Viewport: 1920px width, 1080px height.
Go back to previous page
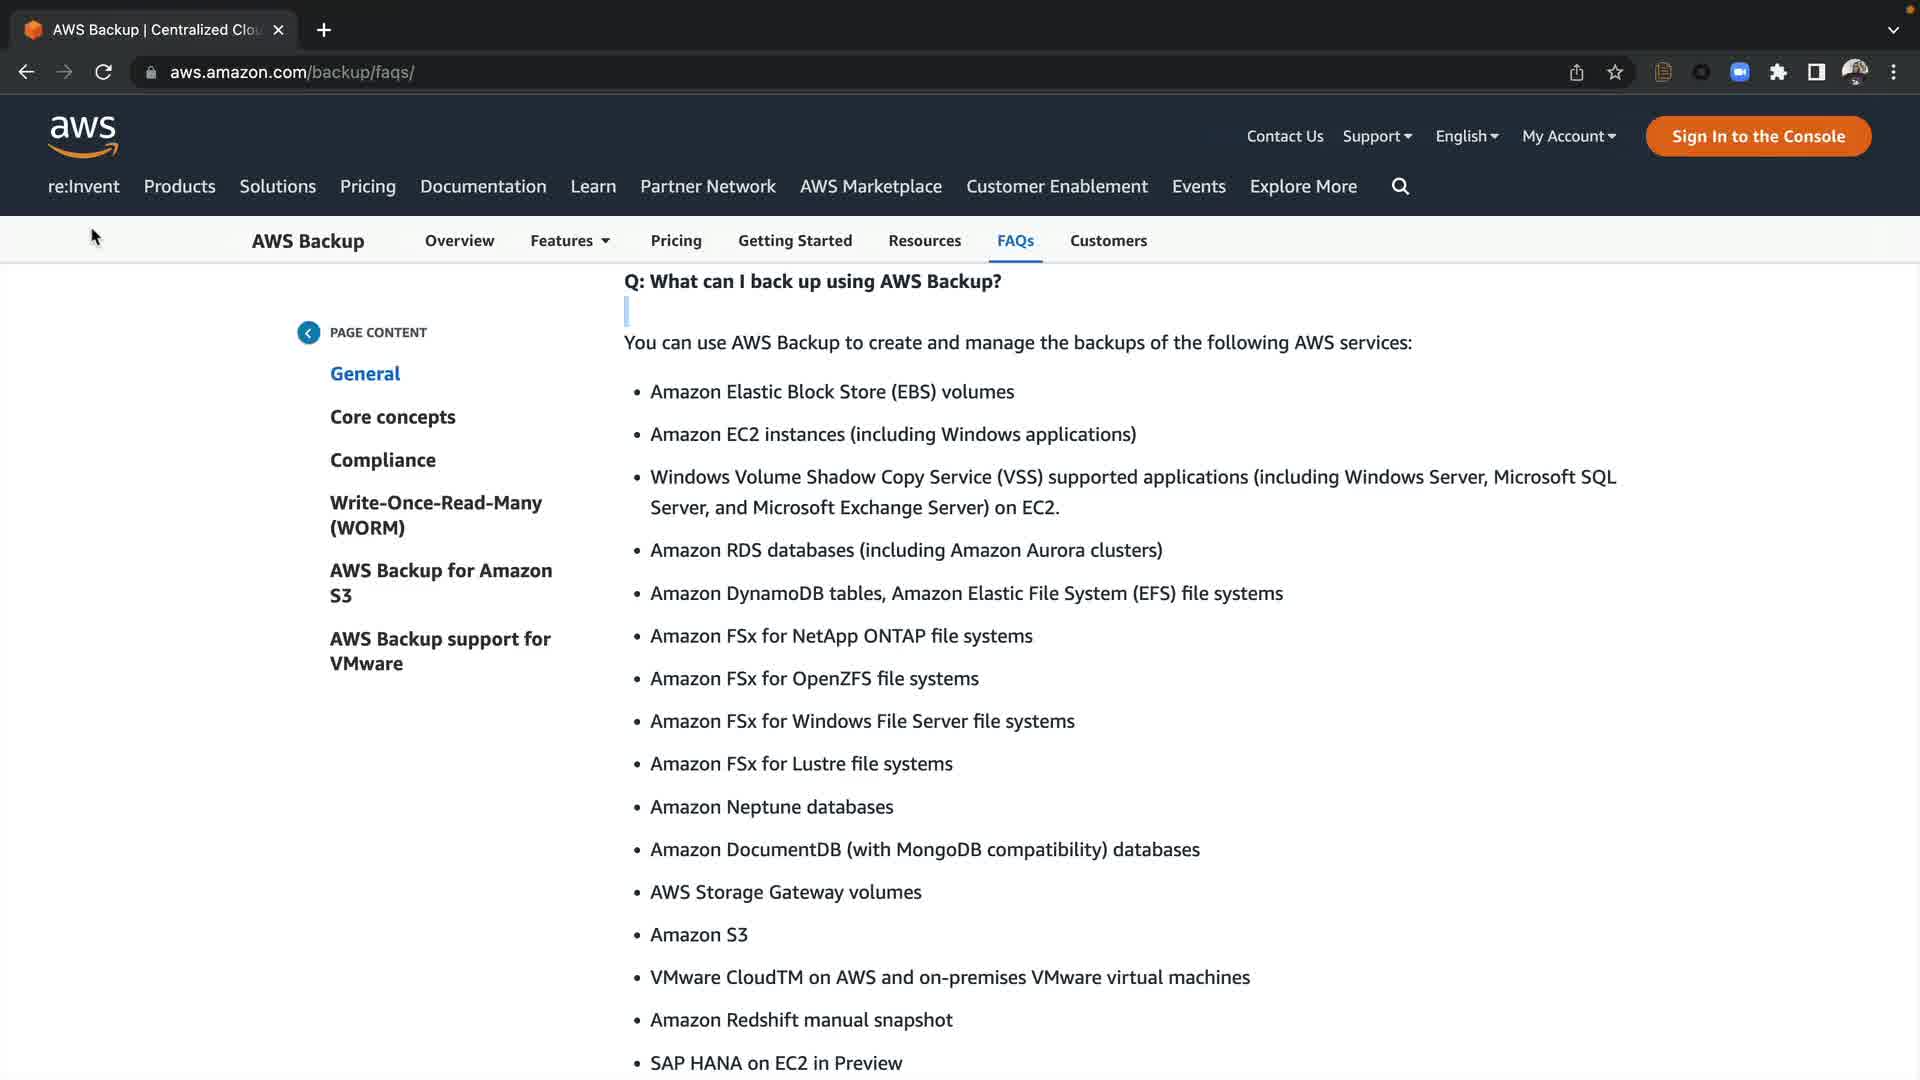click(x=27, y=72)
